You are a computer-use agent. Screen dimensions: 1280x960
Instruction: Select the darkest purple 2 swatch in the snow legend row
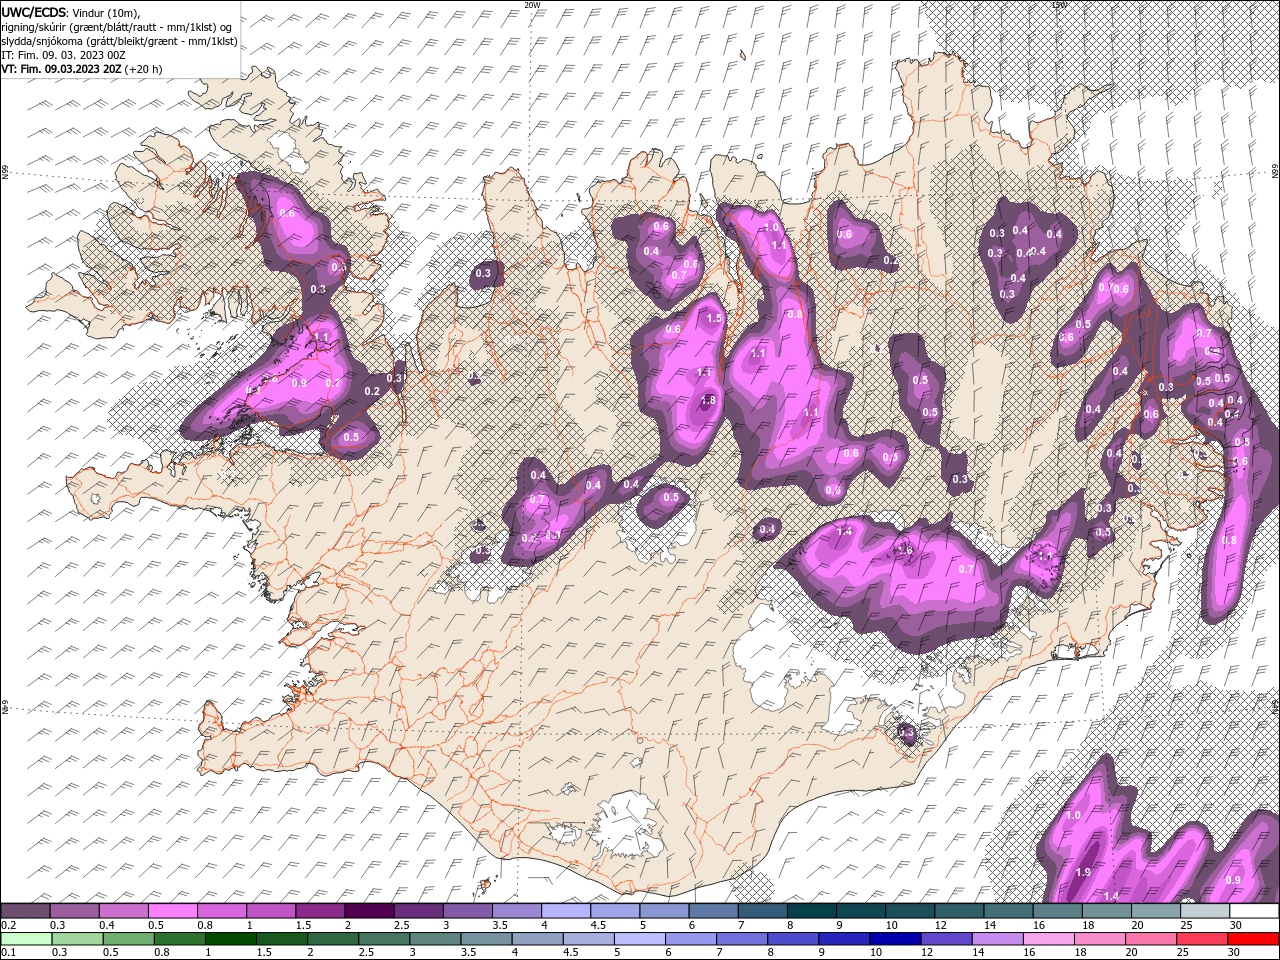tap(368, 911)
